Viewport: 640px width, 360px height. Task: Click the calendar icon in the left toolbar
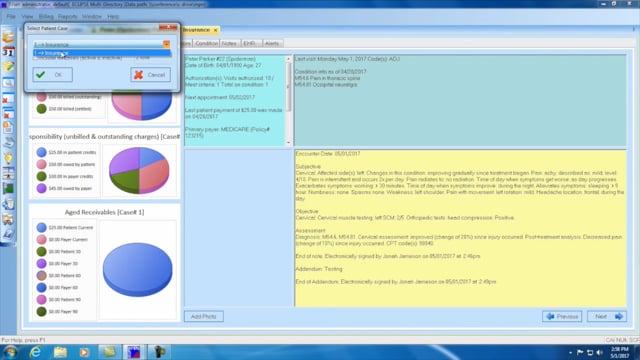tap(8, 52)
